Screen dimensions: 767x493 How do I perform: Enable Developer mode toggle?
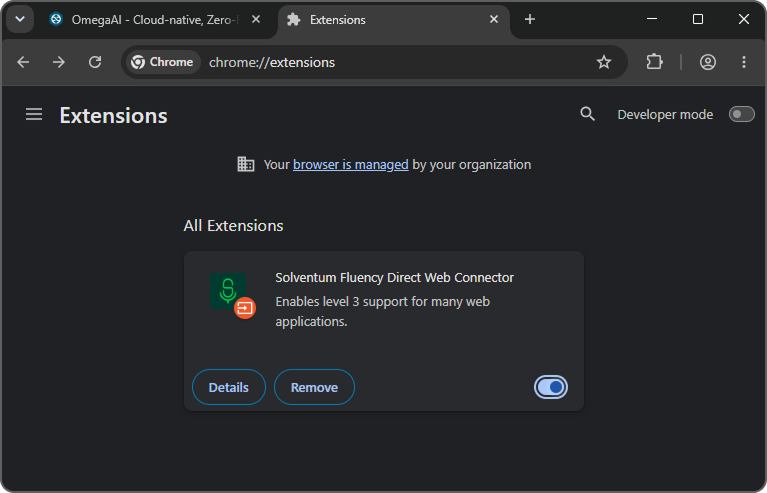tap(742, 114)
